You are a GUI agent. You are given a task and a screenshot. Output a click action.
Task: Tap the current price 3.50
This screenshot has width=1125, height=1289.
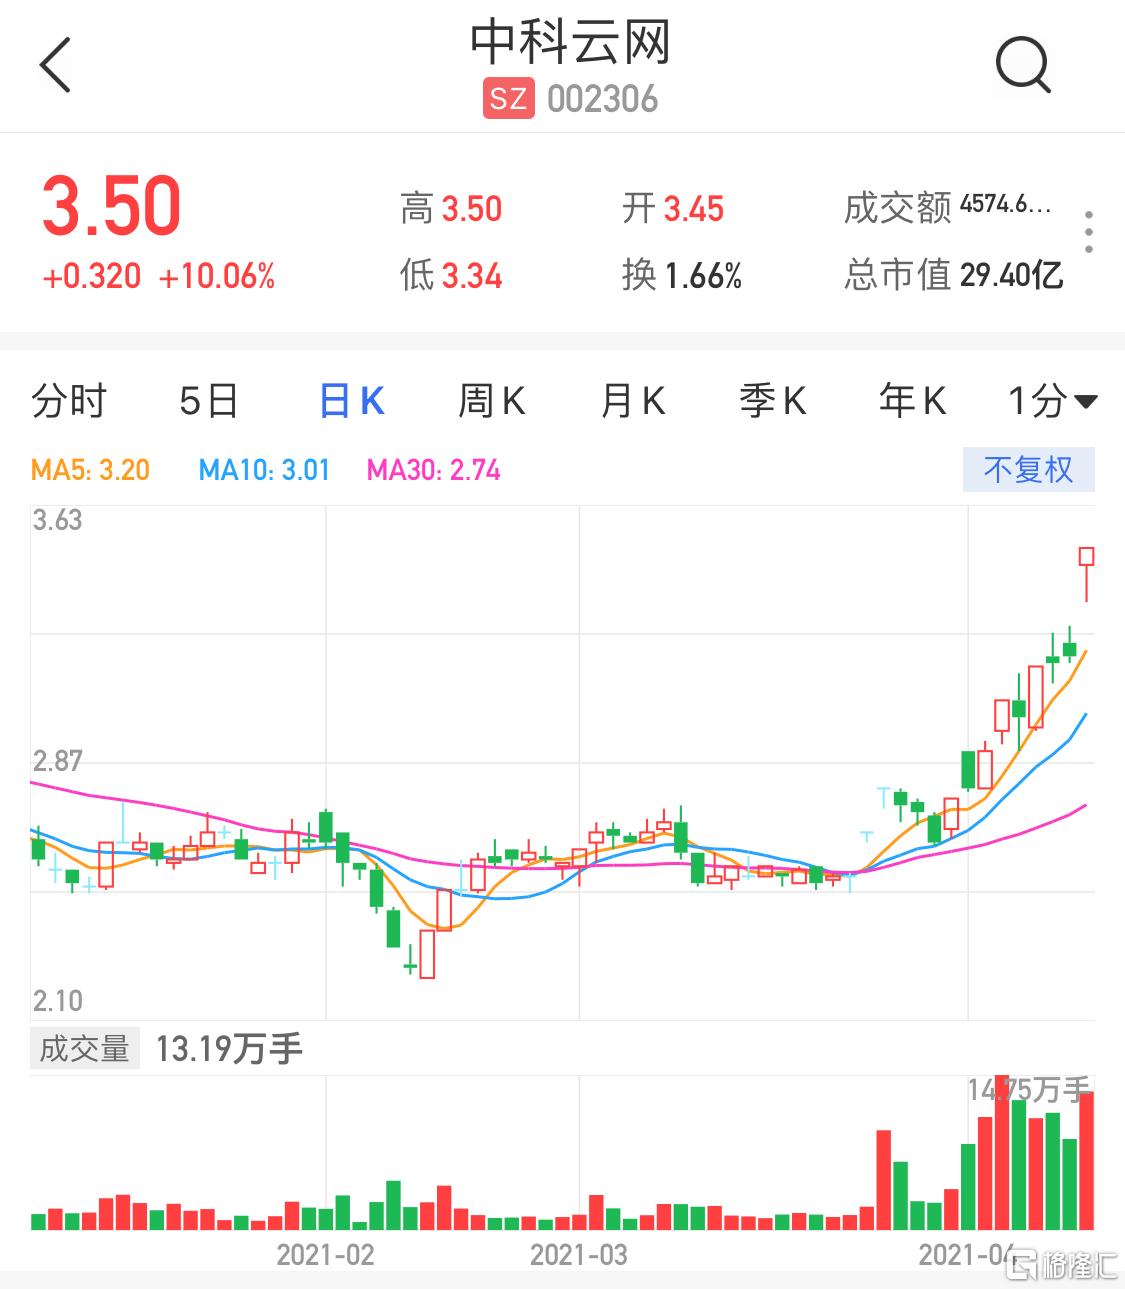(111, 206)
